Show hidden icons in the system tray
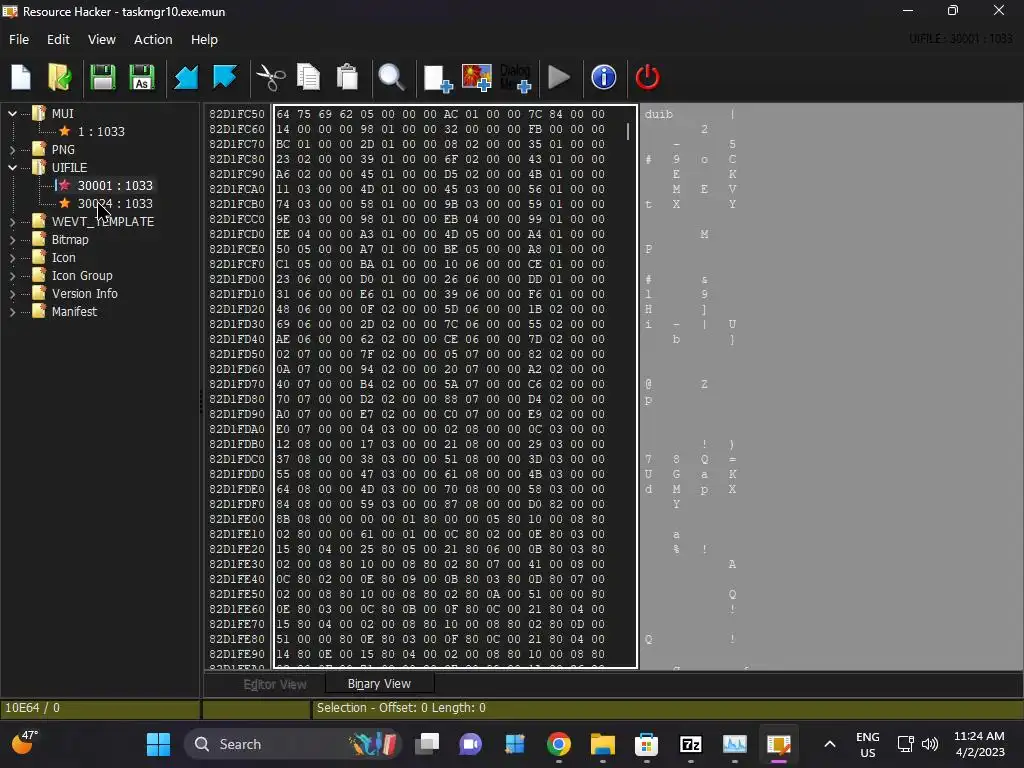This screenshot has width=1024, height=768. 829,744
